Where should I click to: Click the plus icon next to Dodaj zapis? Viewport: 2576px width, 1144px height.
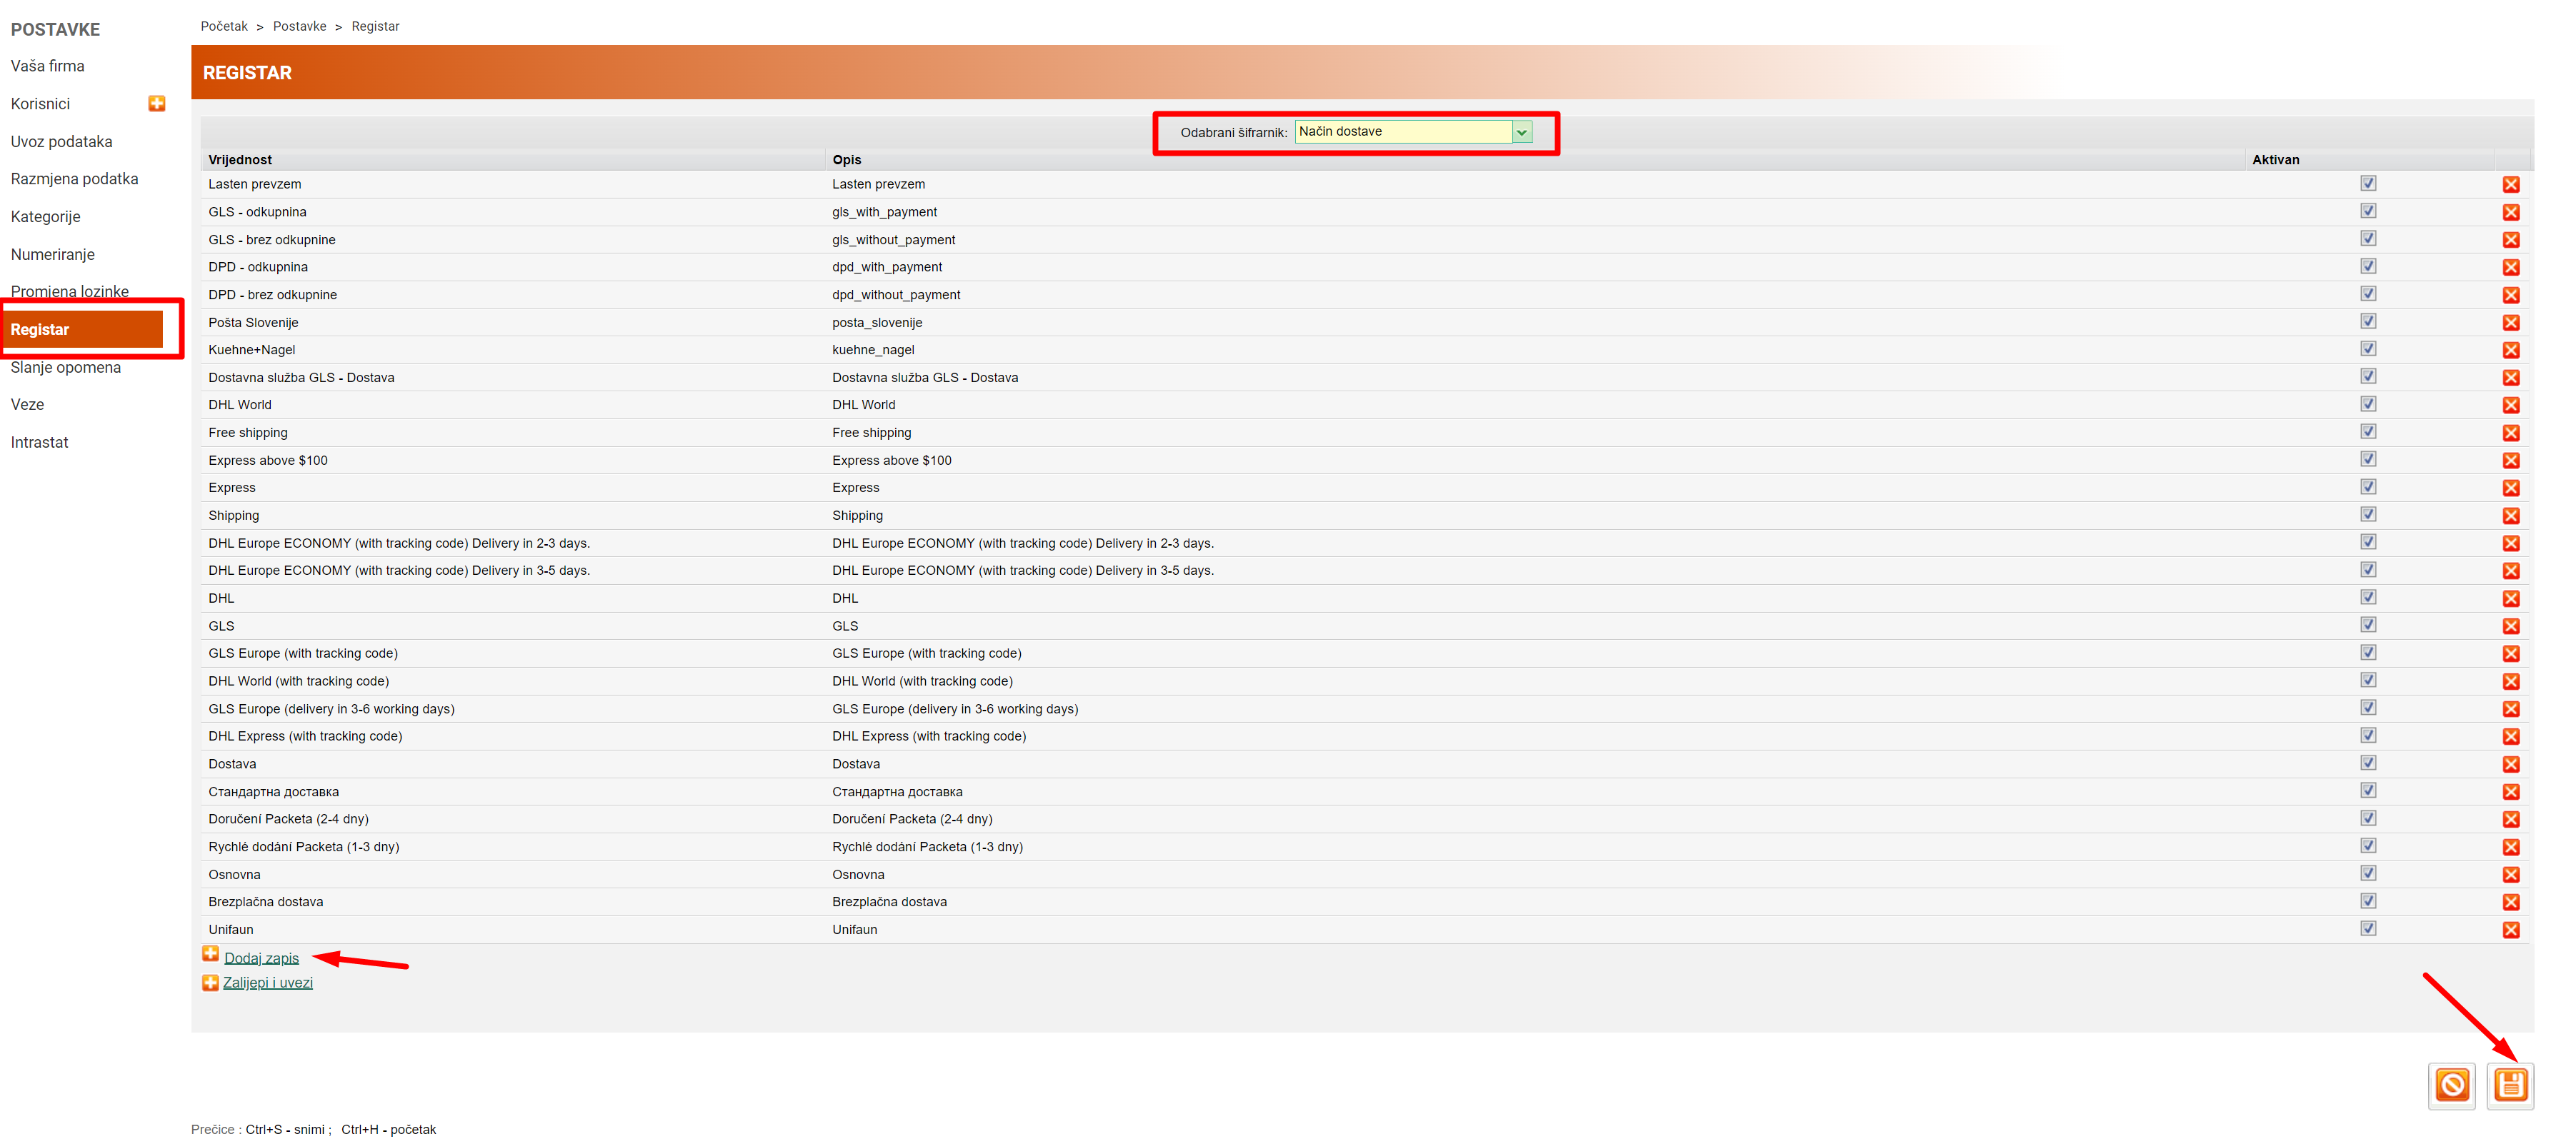tap(210, 954)
